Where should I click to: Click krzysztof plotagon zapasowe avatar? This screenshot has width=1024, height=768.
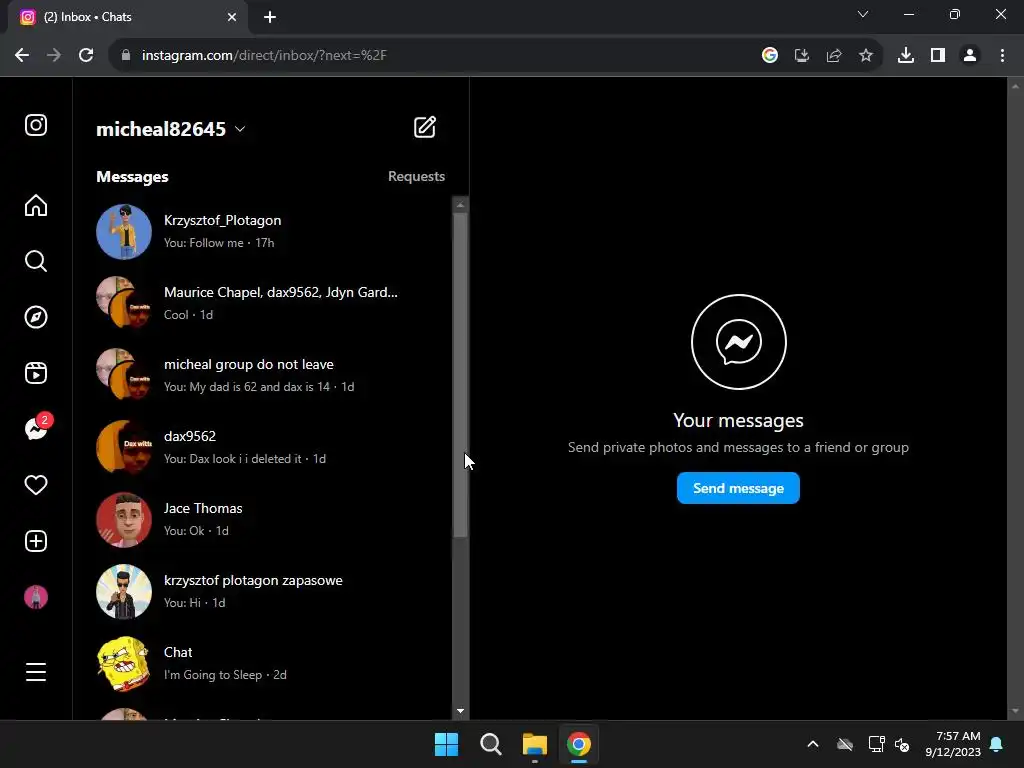pos(124,592)
